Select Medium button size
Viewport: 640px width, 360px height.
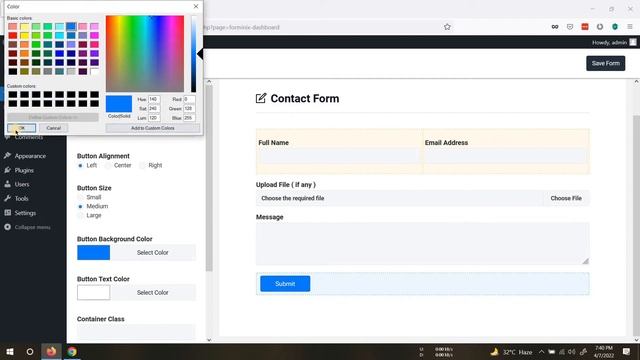[80, 207]
